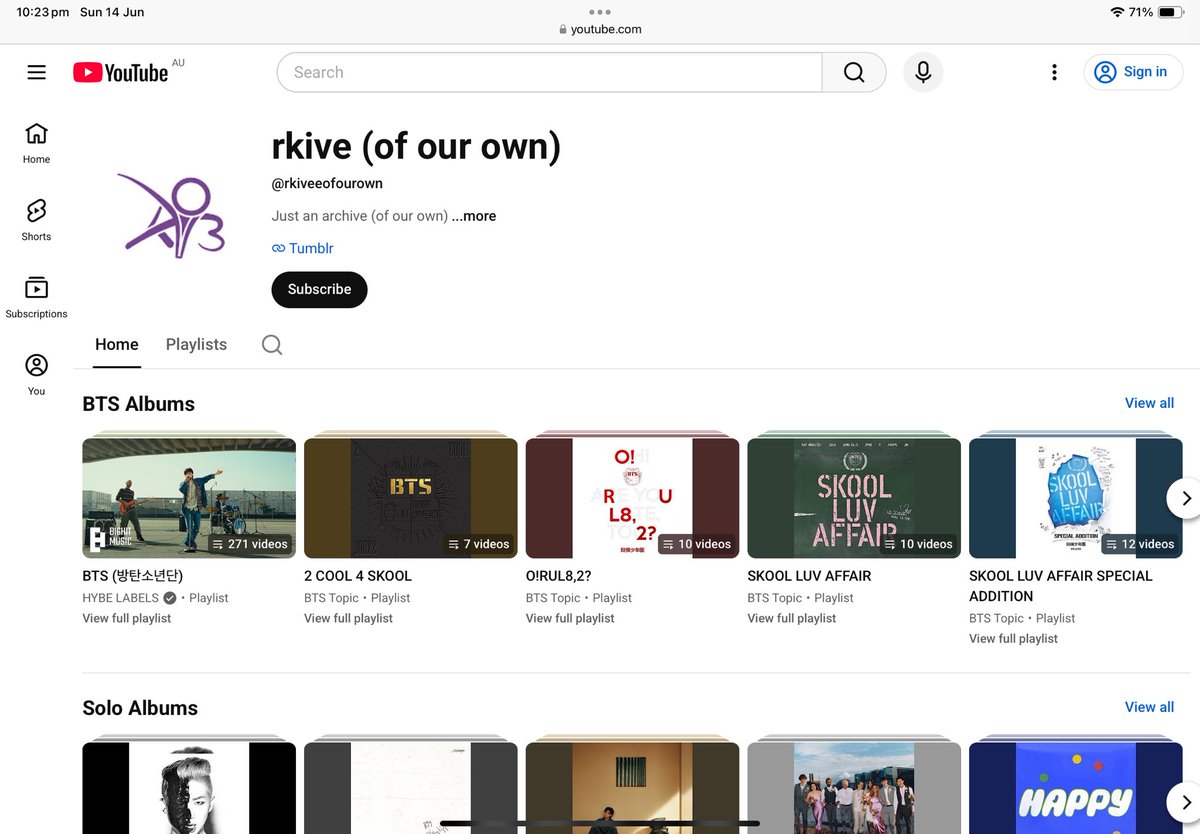Image resolution: width=1200 pixels, height=834 pixels.
Task: Open SKOOL LUV AFFAIR playlist thumbnail
Action: pyautogui.click(x=854, y=498)
